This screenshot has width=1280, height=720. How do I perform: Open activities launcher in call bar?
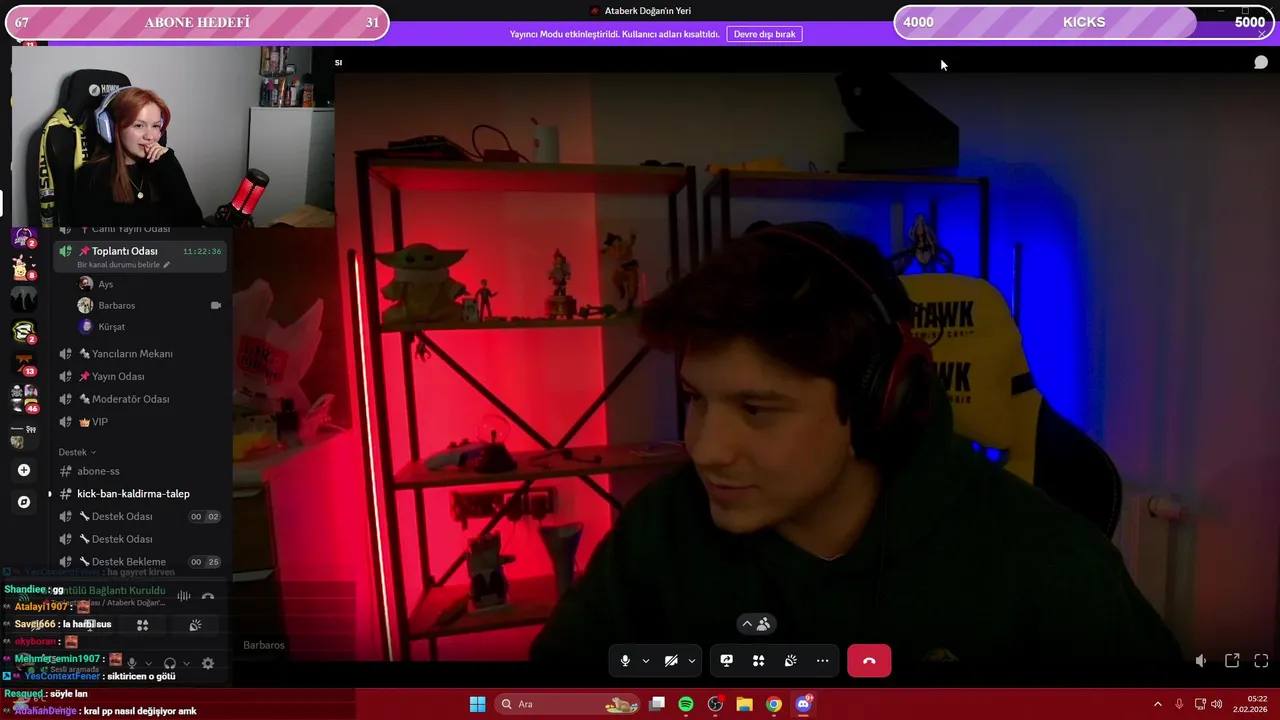[759, 661]
